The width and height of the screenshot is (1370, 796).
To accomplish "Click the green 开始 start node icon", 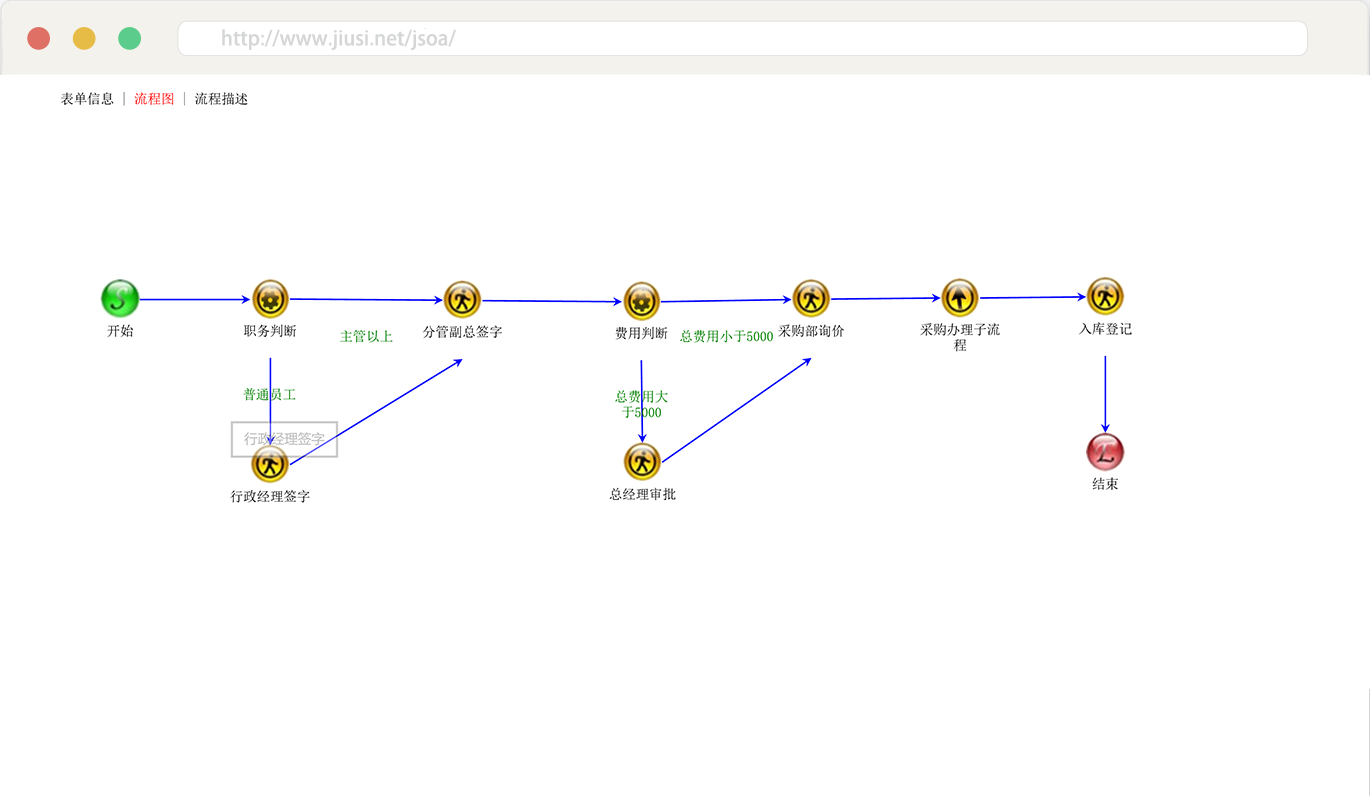I will [x=120, y=298].
